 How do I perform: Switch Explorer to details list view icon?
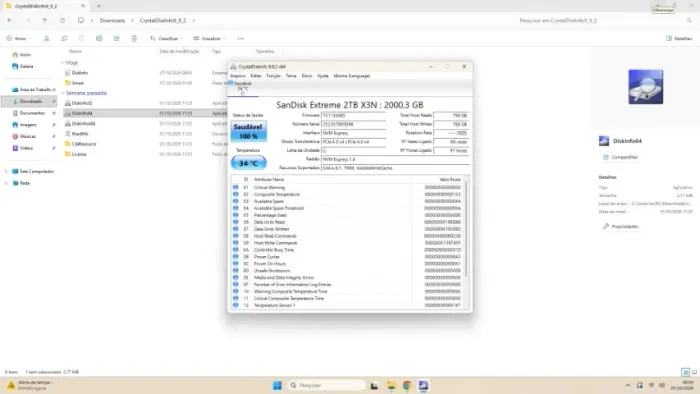685,372
